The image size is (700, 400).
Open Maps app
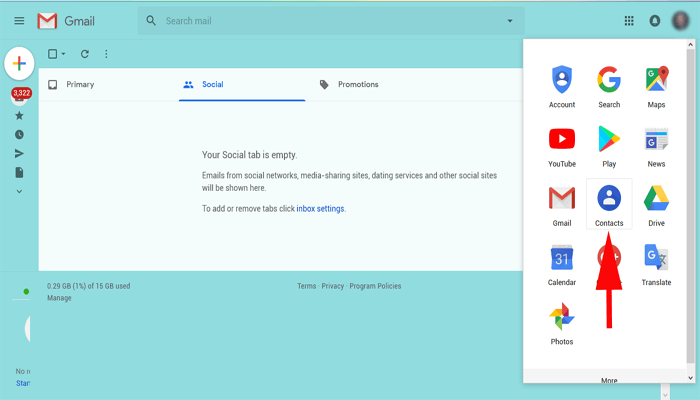[656, 87]
